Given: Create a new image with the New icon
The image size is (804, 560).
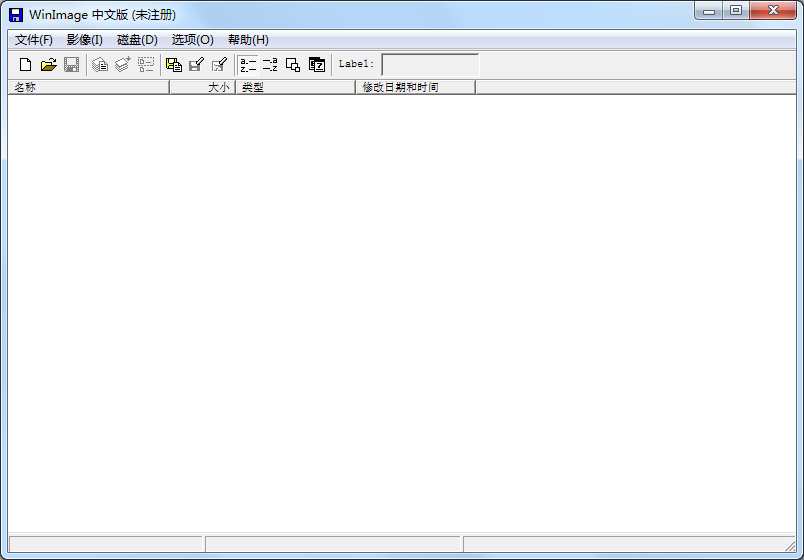Looking at the screenshot, I should coord(25,65).
